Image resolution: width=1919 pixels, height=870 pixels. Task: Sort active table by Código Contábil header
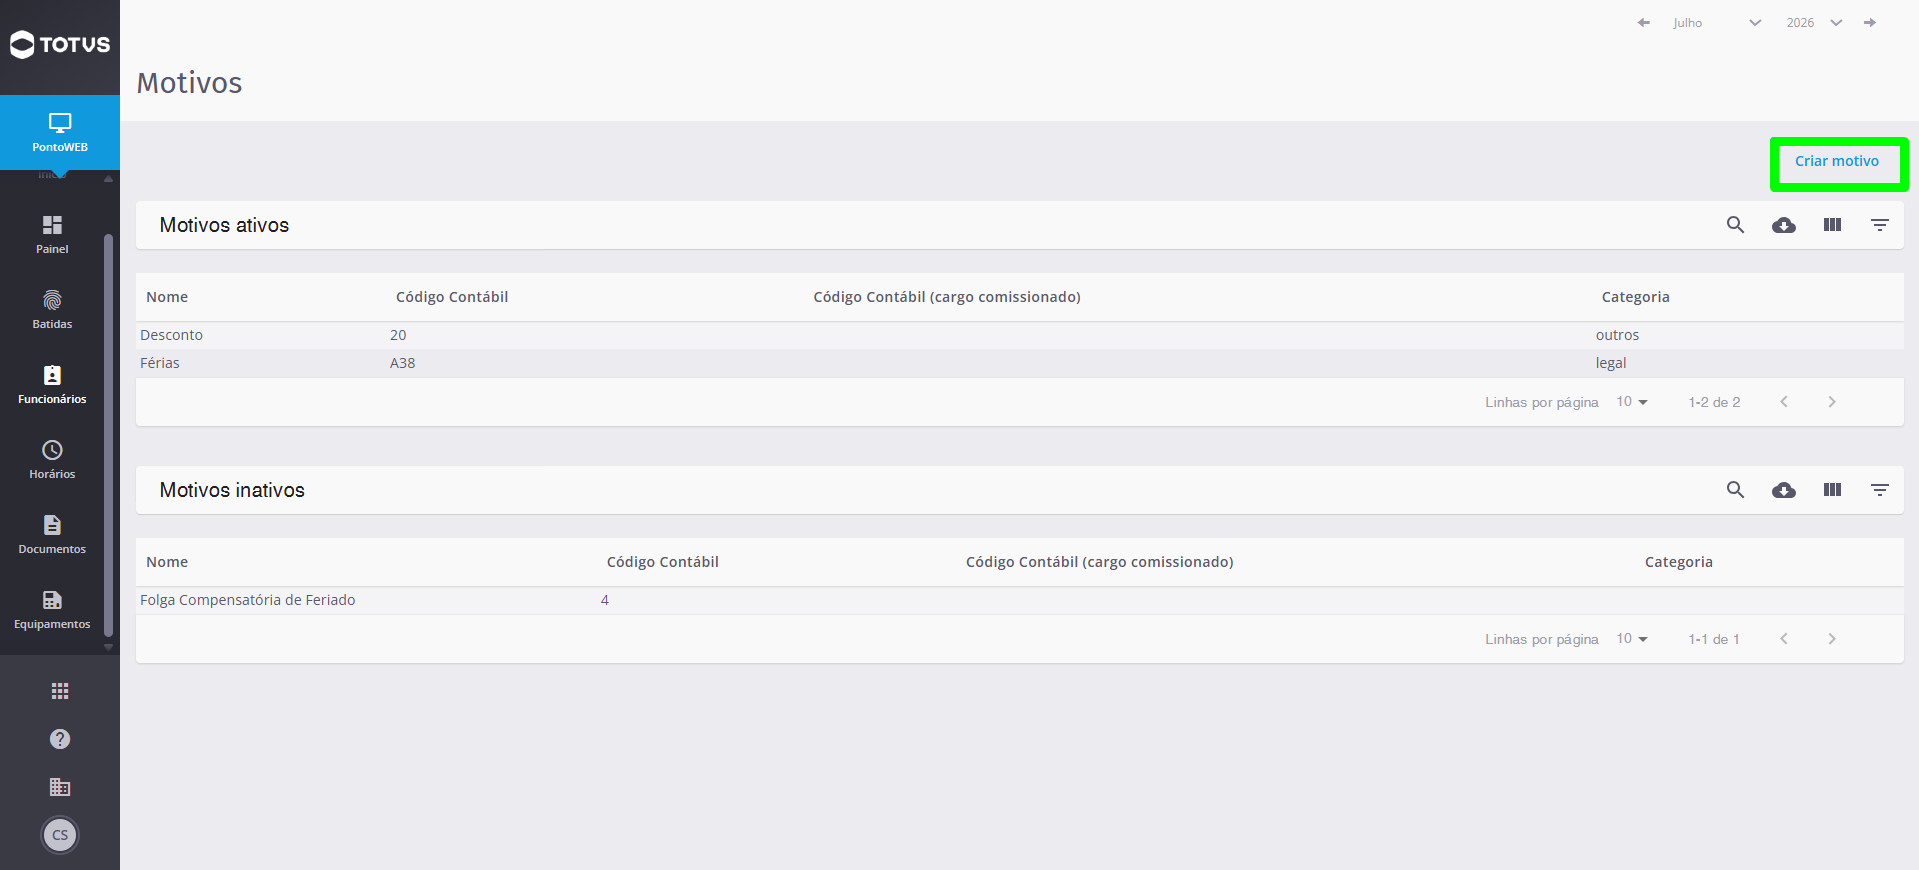[x=452, y=297]
